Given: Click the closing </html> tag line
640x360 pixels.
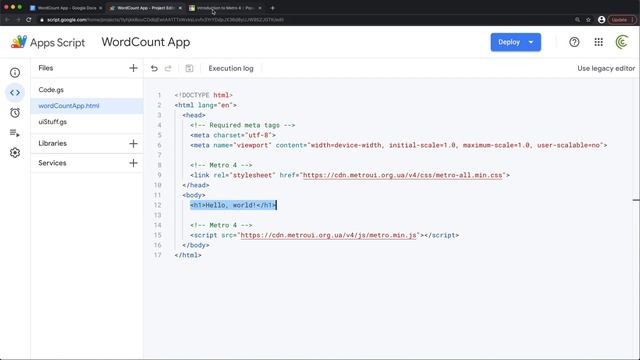Looking at the screenshot, I should [188, 255].
